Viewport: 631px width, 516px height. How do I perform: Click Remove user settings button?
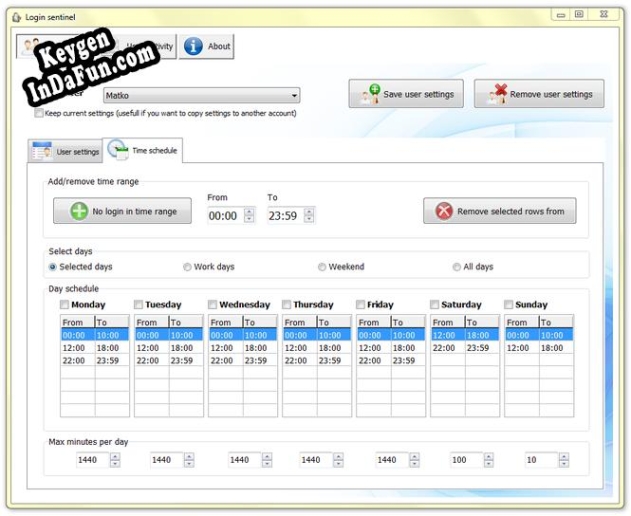pos(539,94)
